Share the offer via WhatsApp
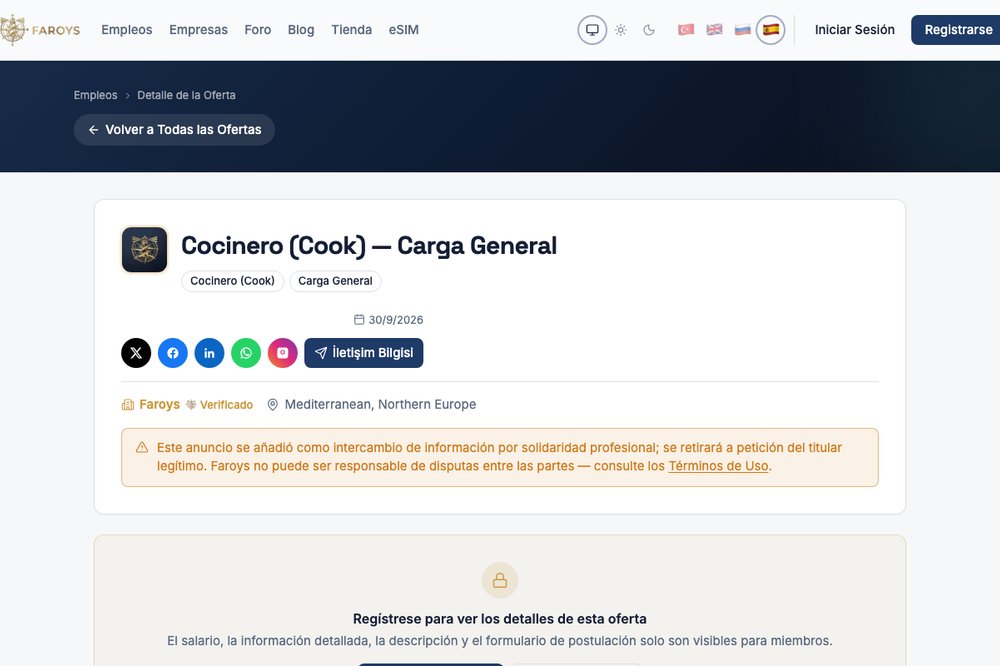 pyautogui.click(x=246, y=353)
